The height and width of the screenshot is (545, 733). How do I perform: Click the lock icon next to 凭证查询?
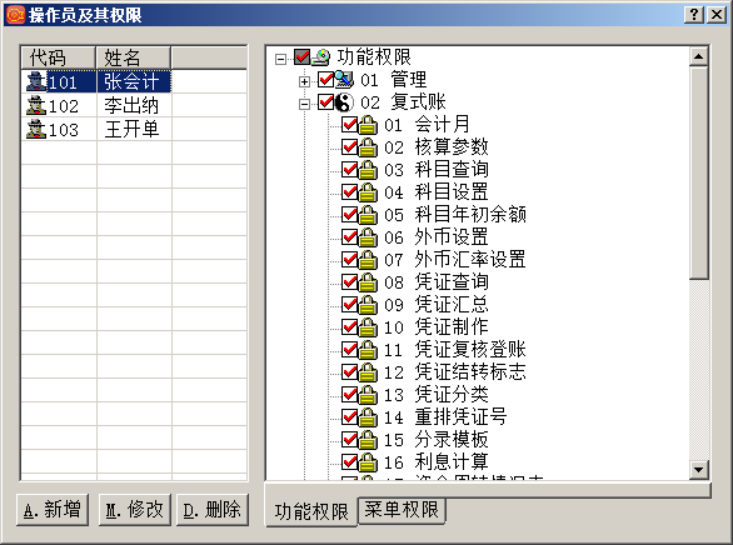(368, 282)
